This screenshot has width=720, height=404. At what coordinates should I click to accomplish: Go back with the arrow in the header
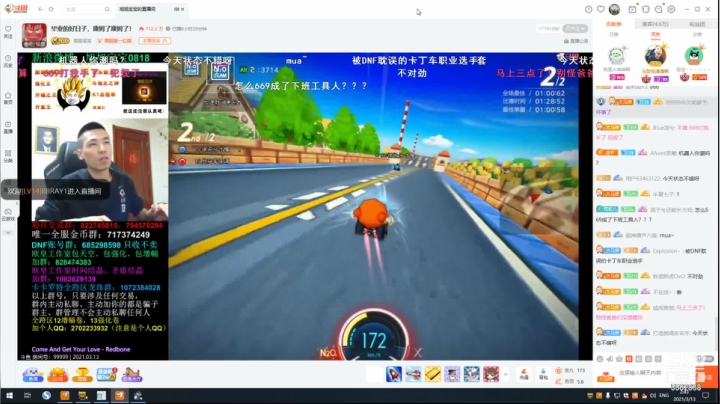pos(40,9)
